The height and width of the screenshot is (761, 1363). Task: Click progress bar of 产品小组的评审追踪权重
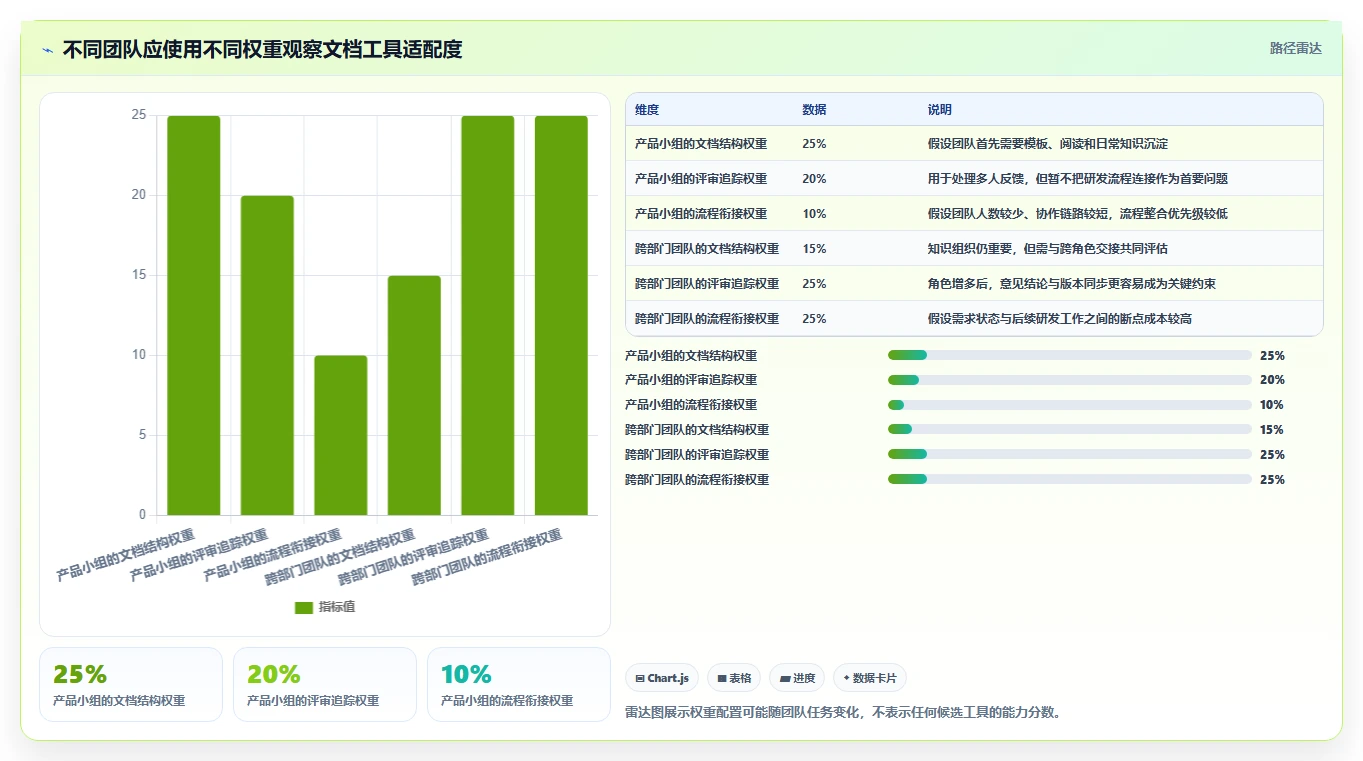pyautogui.click(x=1070, y=380)
